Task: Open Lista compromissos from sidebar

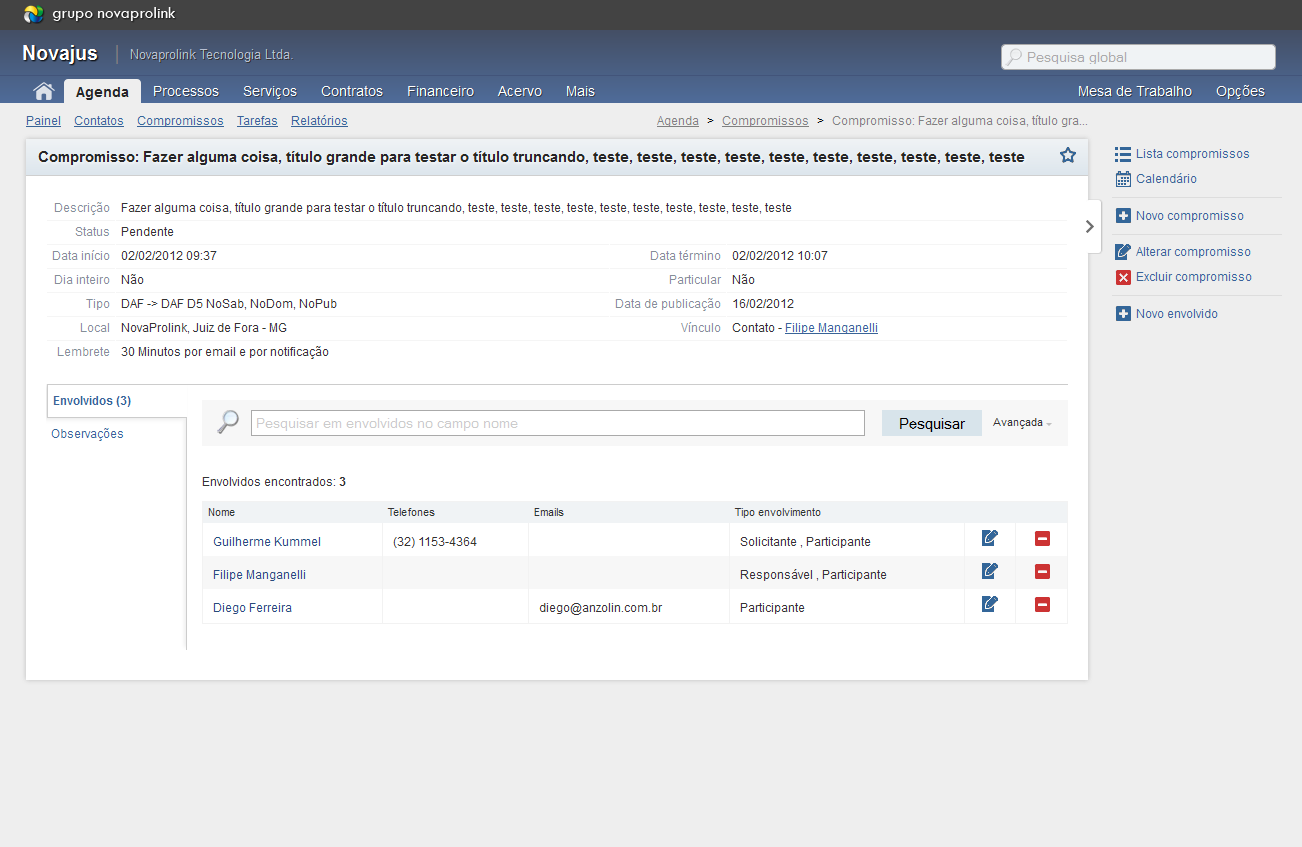Action: pyautogui.click(x=1192, y=154)
